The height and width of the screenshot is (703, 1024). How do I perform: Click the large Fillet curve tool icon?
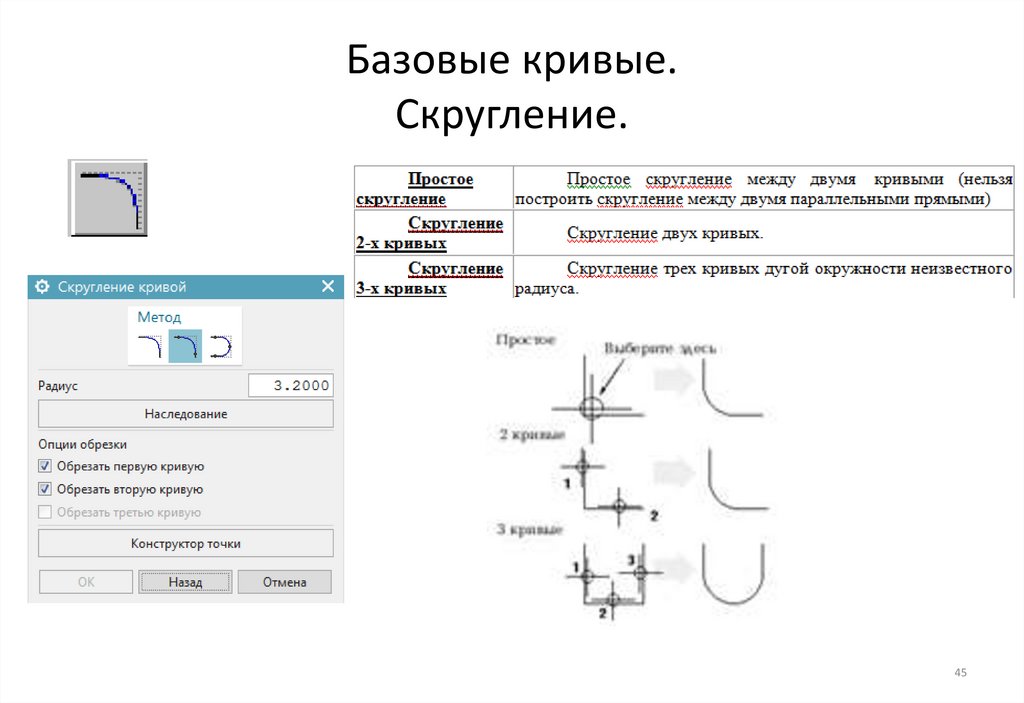pos(108,198)
